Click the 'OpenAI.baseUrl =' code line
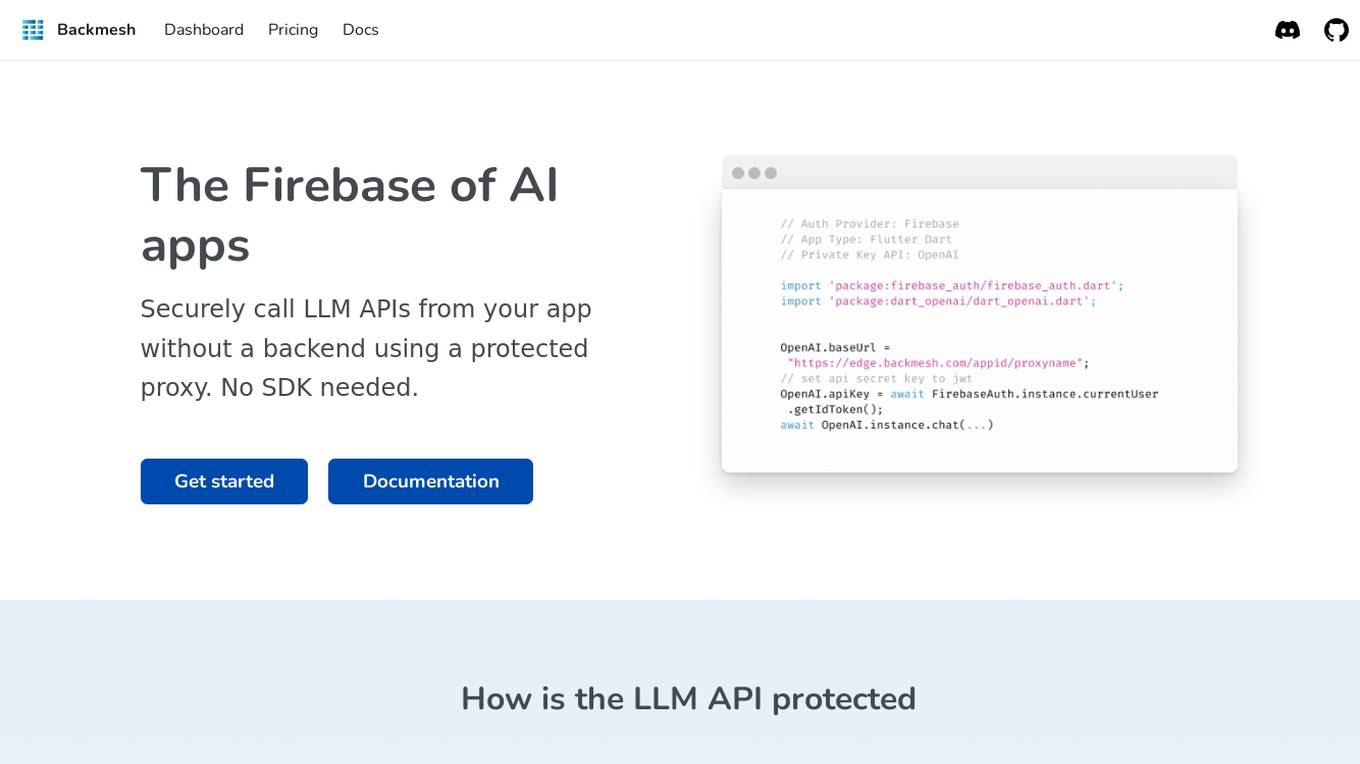 point(835,348)
